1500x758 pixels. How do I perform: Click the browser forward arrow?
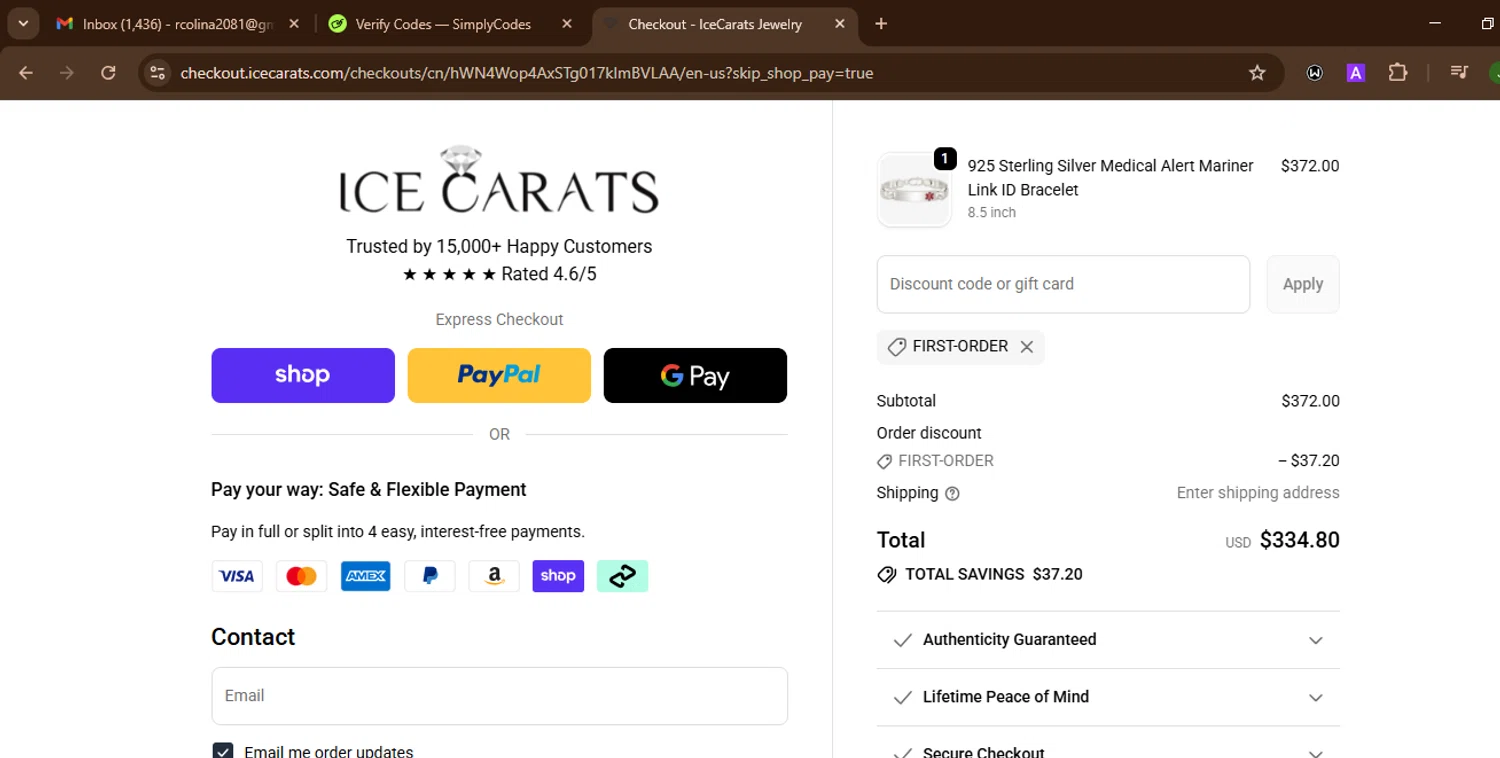click(x=67, y=73)
